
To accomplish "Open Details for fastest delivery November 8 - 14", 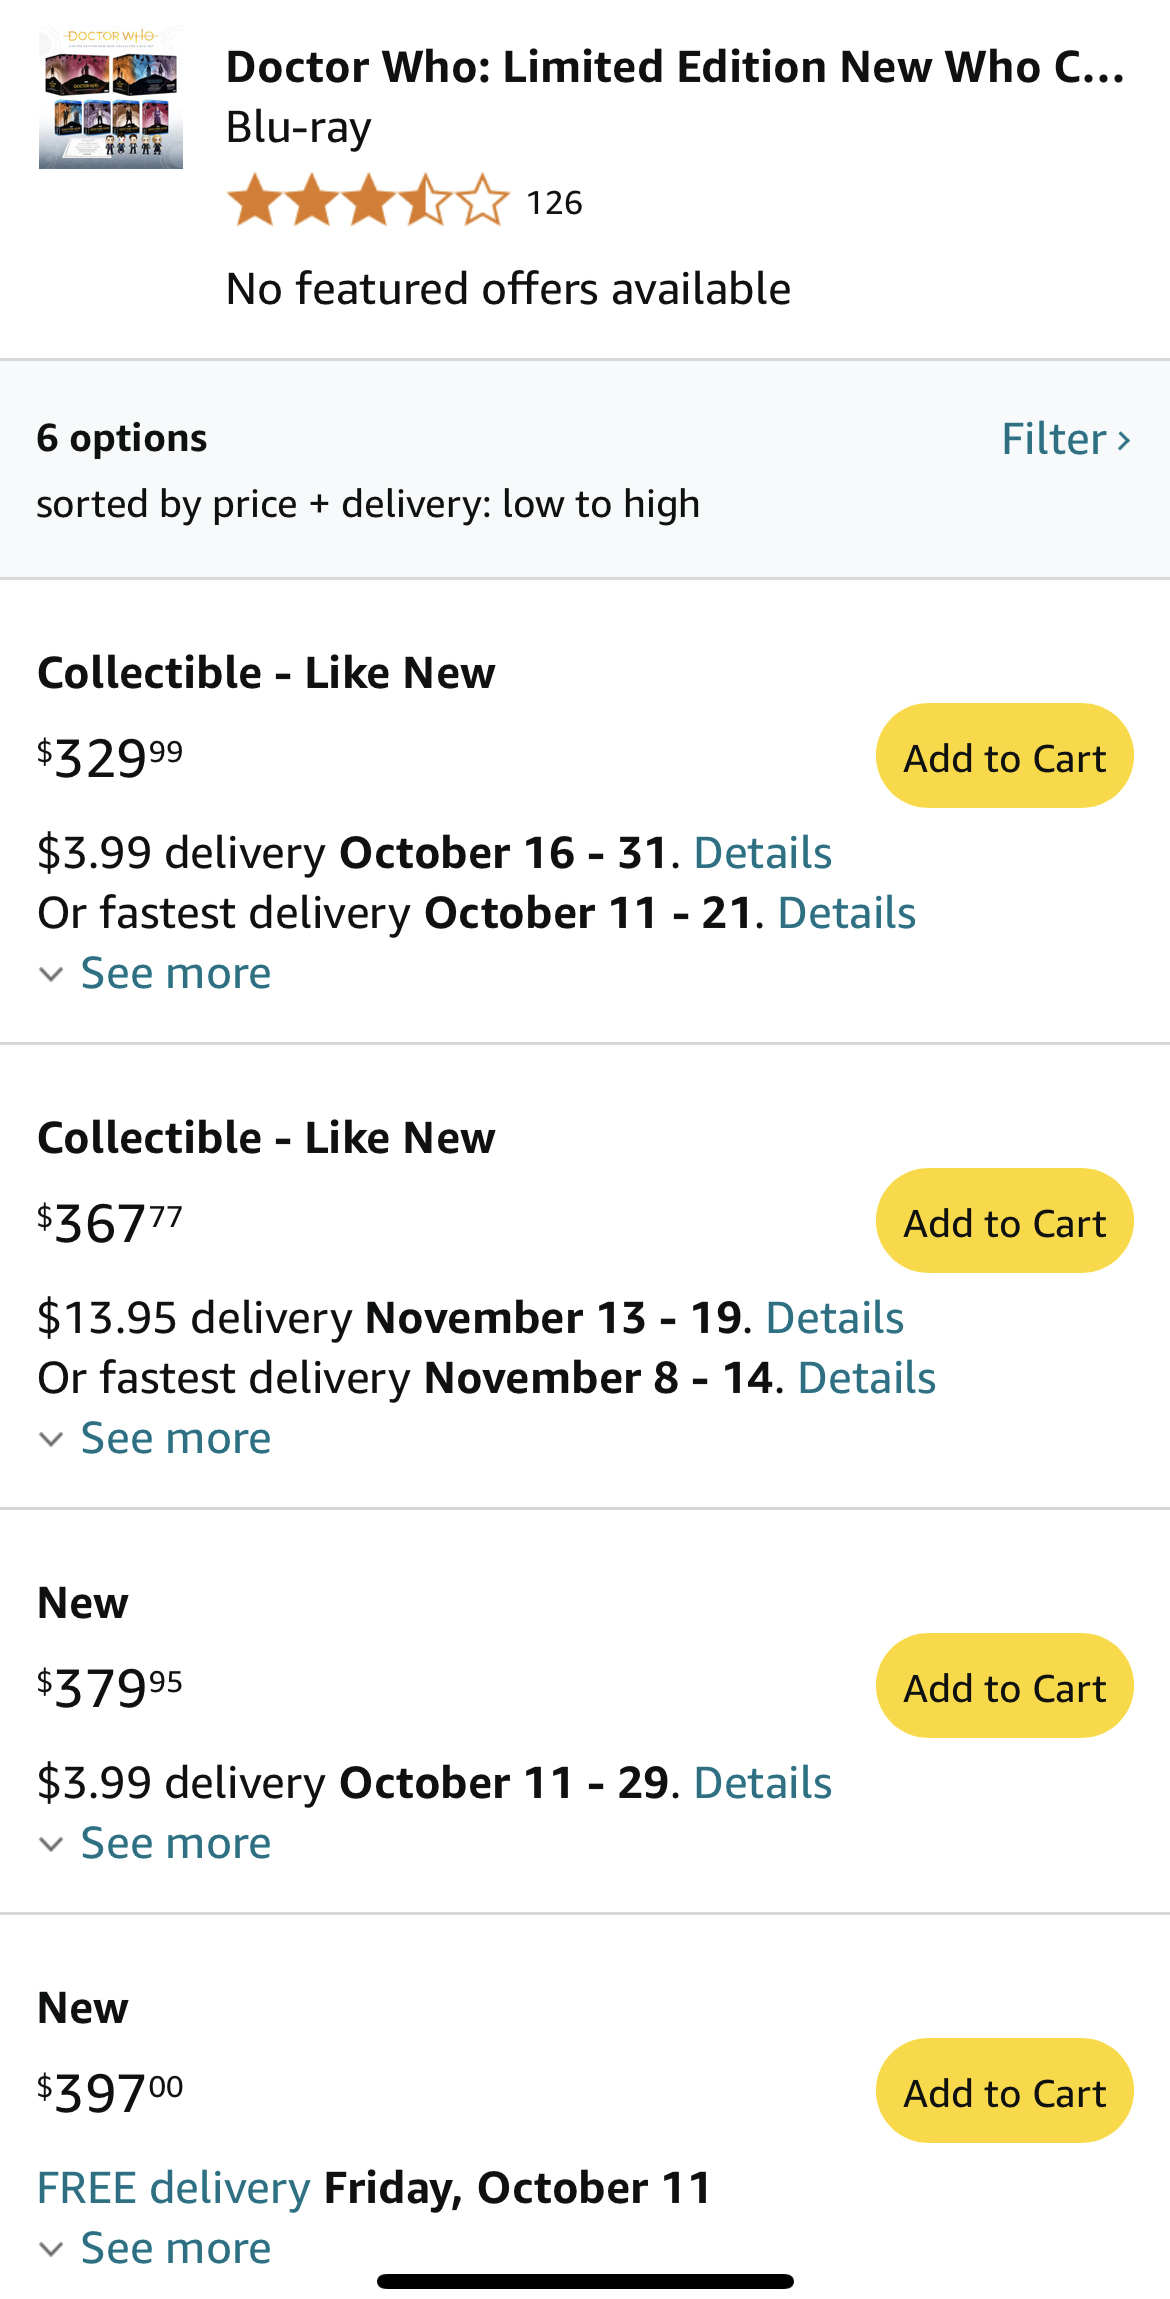I will tap(867, 1378).
